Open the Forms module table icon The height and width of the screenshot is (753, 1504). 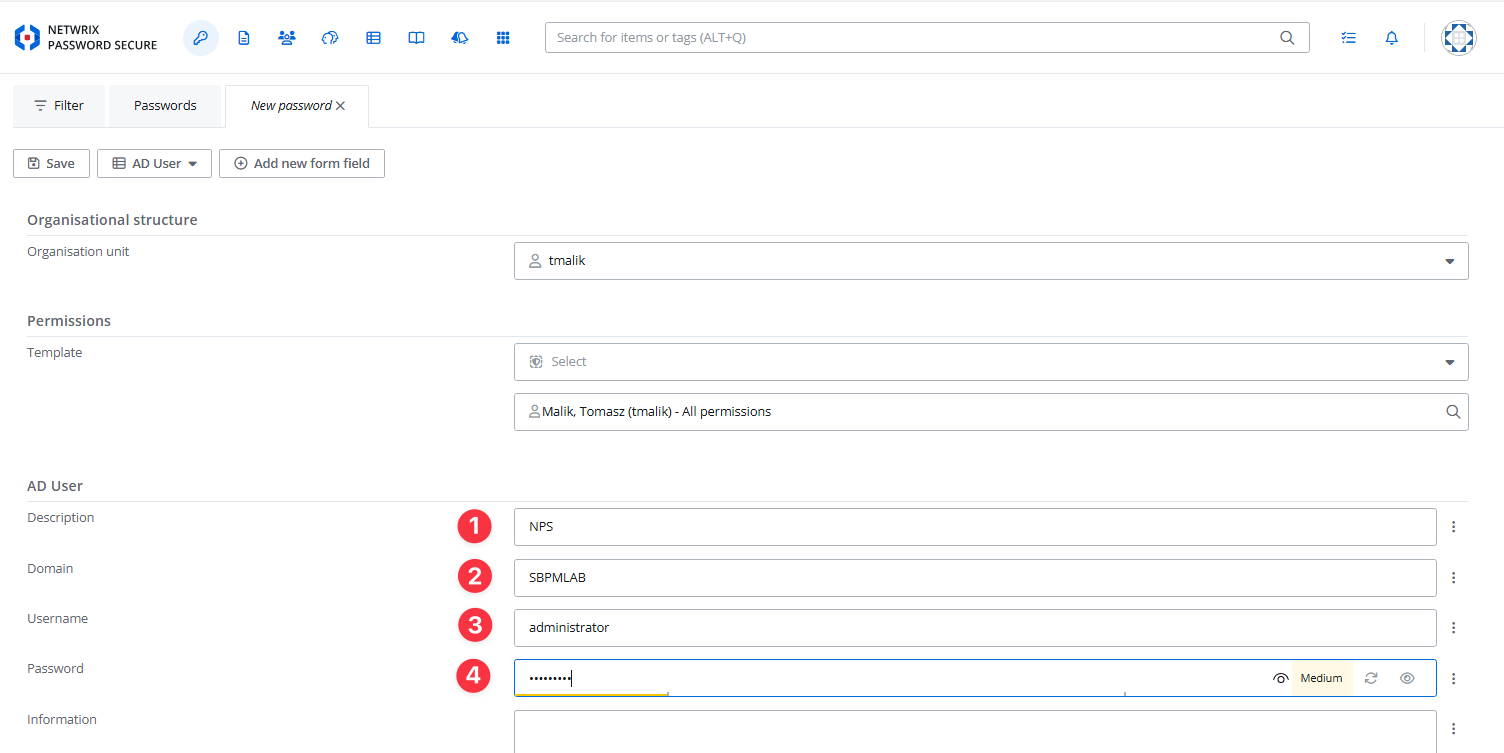pyautogui.click(x=373, y=38)
